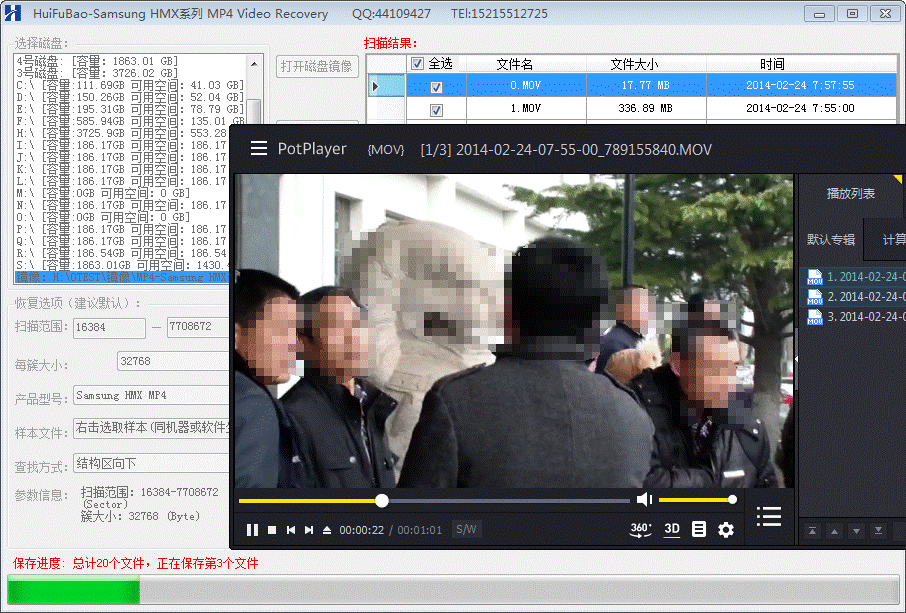Viewport: 906px width, 613px height.
Task: Skip to next track in PotPlayer
Action: click(309, 530)
